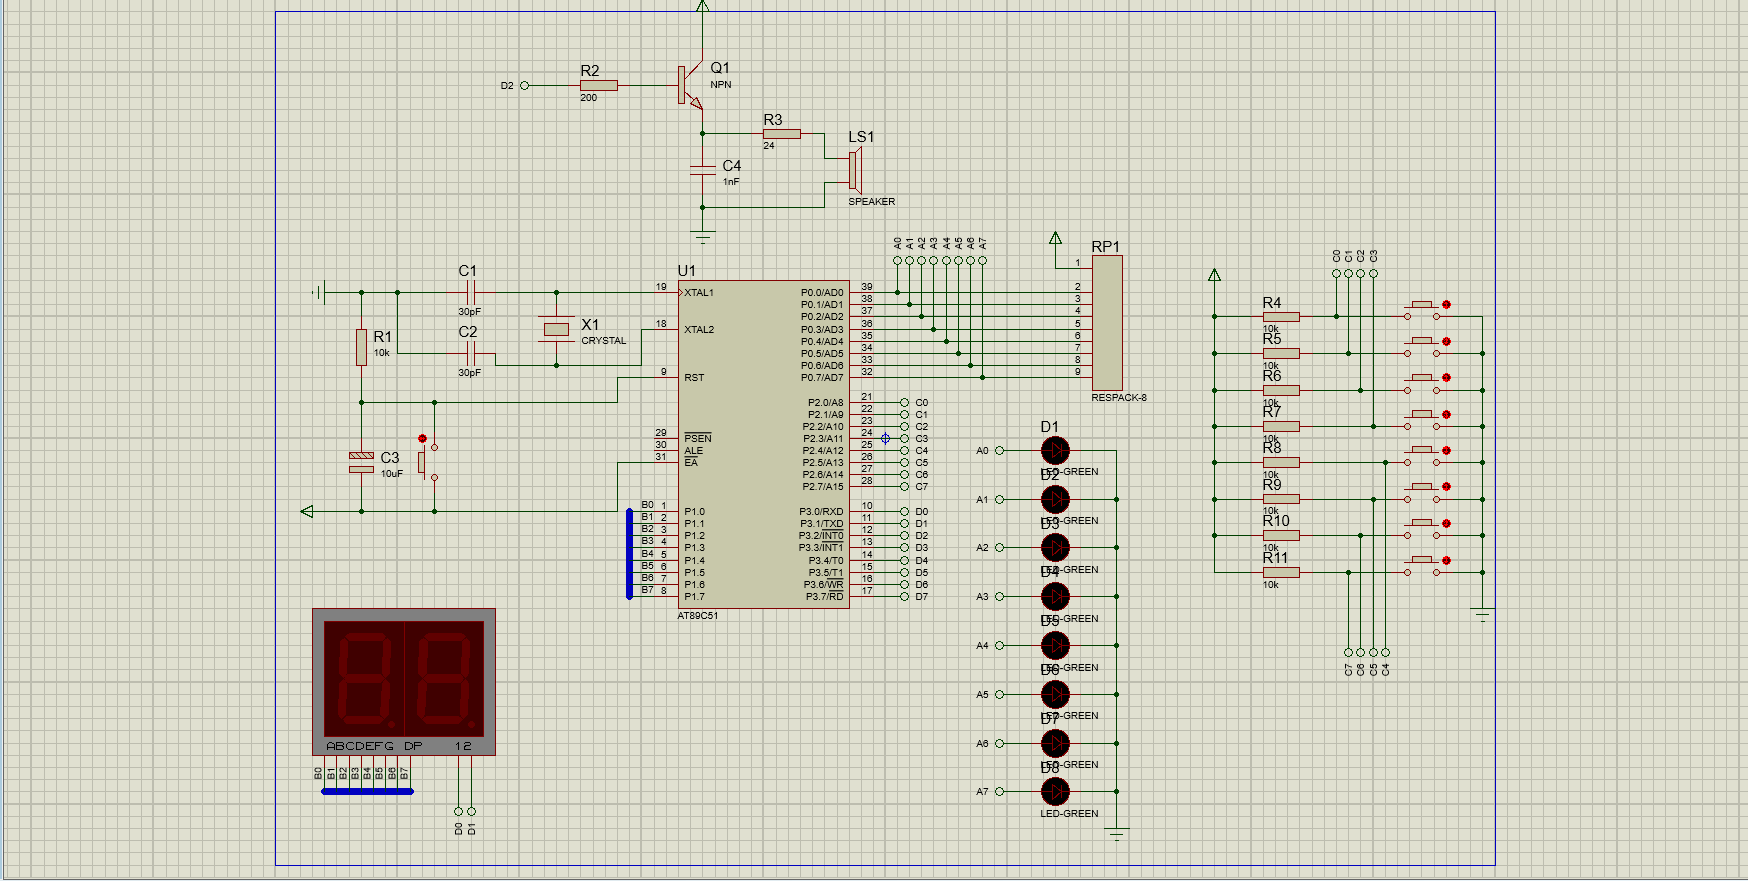Click the blue marker near pin P2.3/A11
The image size is (1748, 881).
coord(885,438)
